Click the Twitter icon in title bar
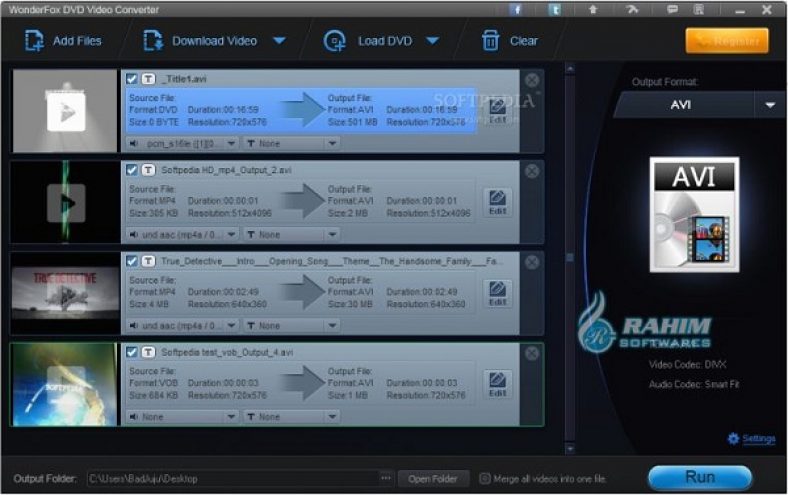Image resolution: width=788 pixels, height=495 pixels. click(554, 9)
